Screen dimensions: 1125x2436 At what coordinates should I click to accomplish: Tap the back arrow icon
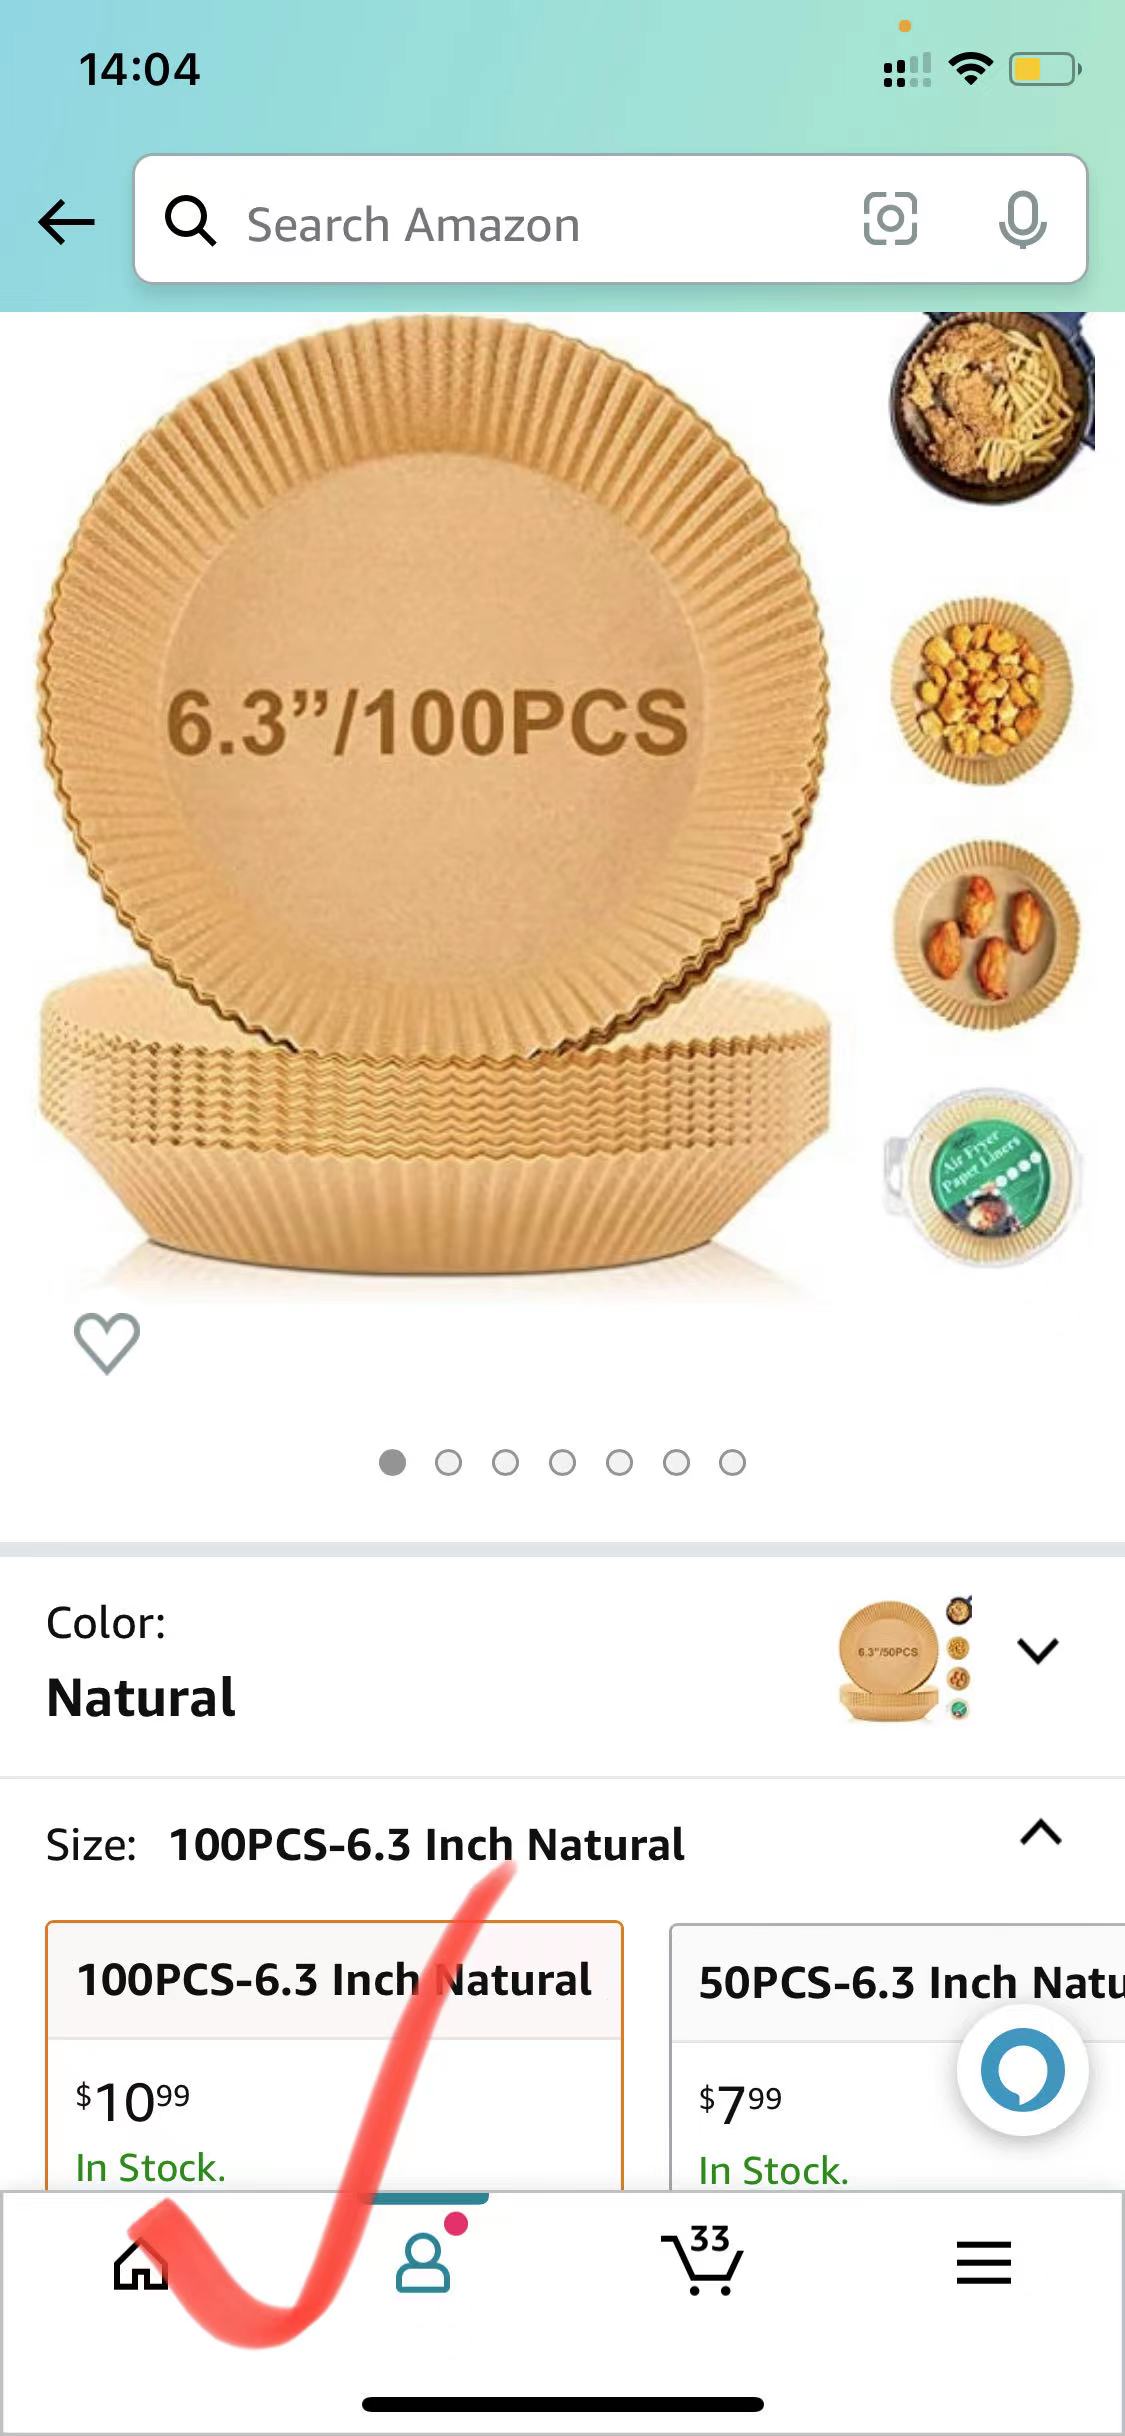pyautogui.click(x=66, y=222)
